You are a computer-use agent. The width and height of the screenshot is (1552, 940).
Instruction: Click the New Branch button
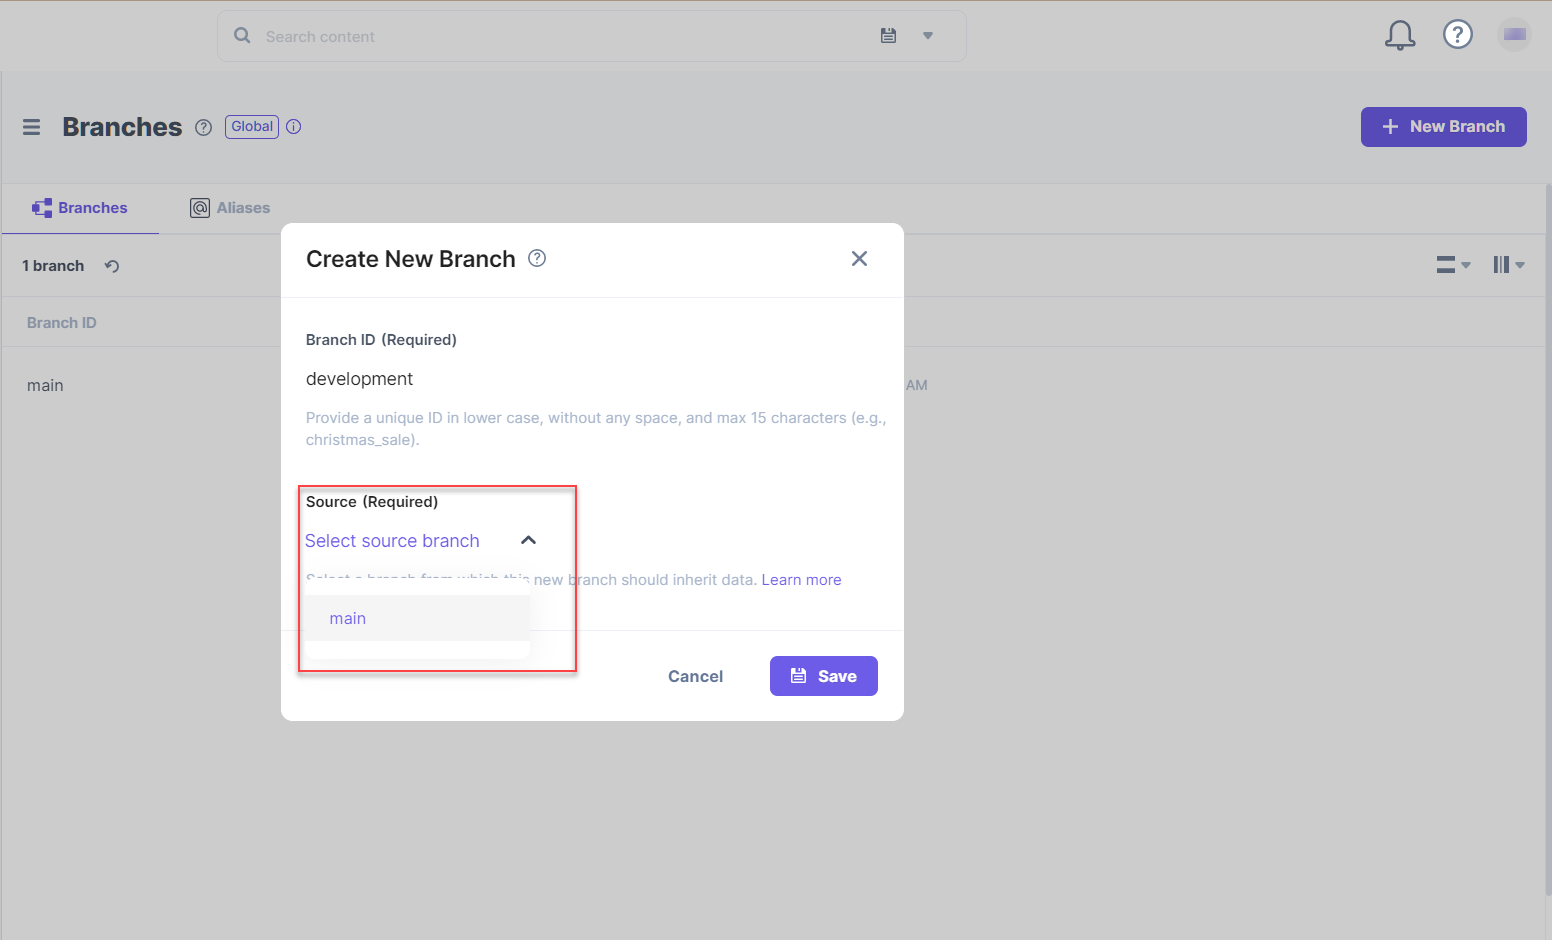pos(1443,127)
